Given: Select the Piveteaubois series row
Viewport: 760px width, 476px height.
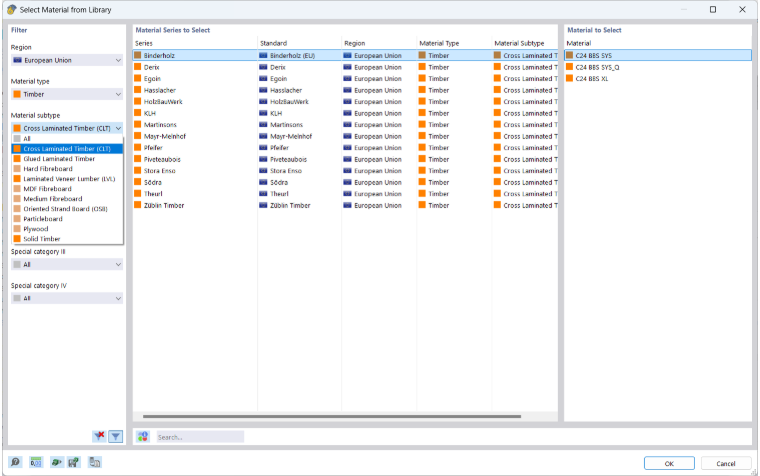Looking at the screenshot, I should (345, 159).
